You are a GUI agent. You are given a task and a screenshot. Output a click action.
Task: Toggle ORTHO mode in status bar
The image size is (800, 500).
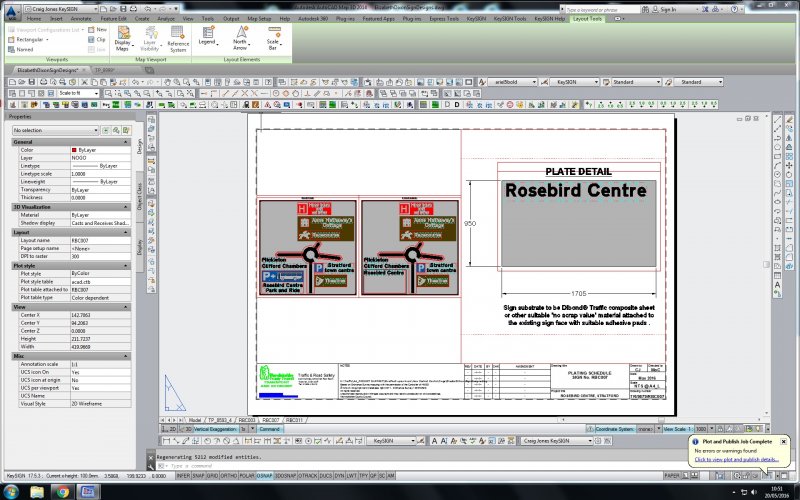coord(228,476)
